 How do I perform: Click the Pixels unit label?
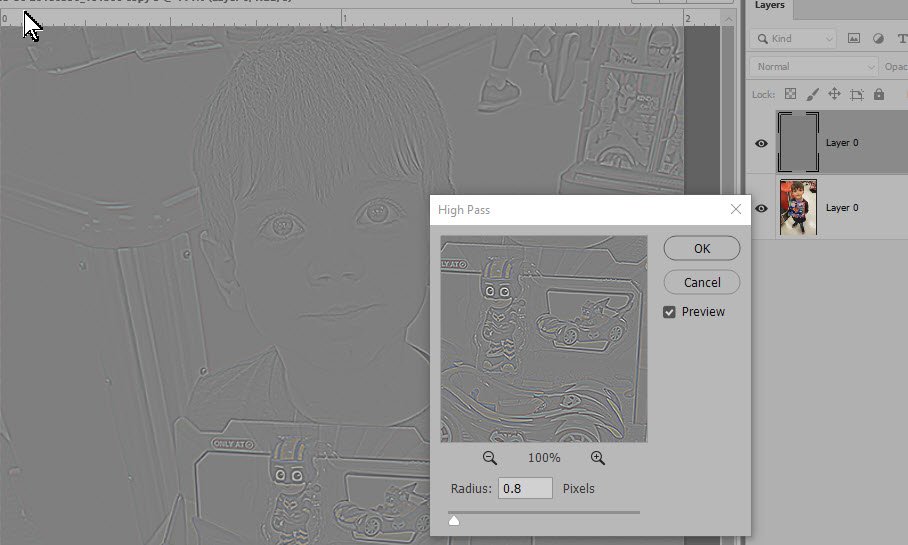pos(578,488)
